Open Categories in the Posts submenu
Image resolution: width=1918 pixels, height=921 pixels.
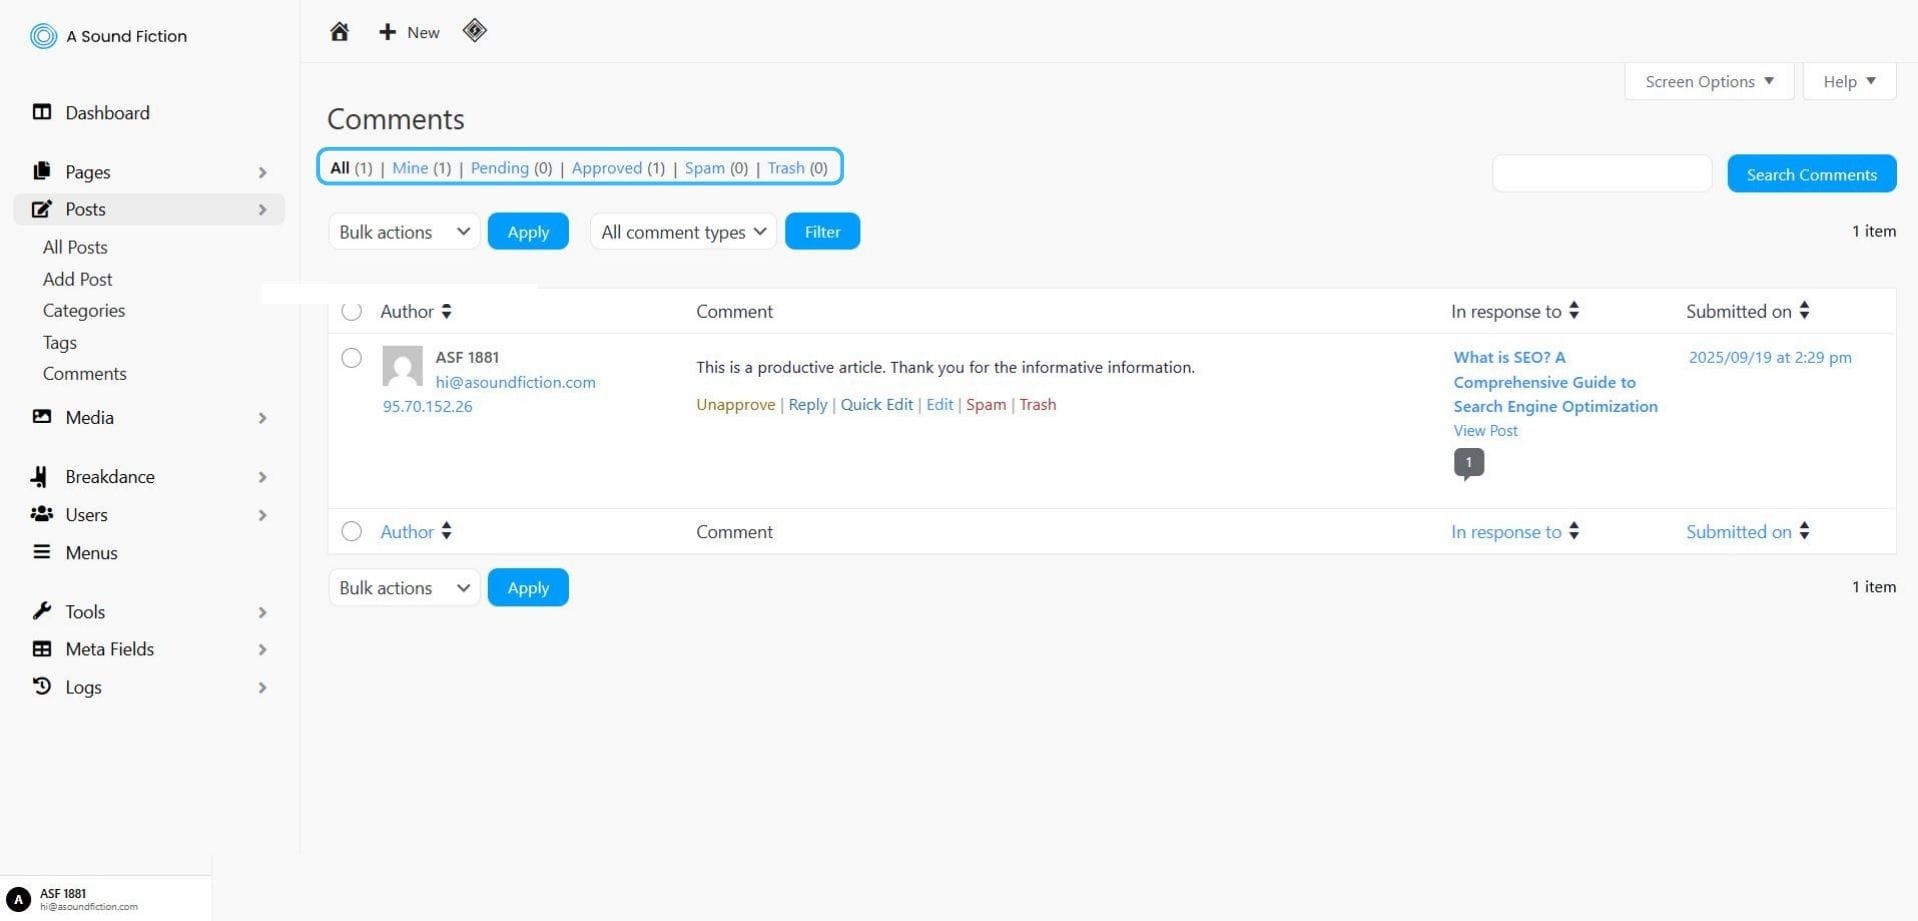(84, 311)
